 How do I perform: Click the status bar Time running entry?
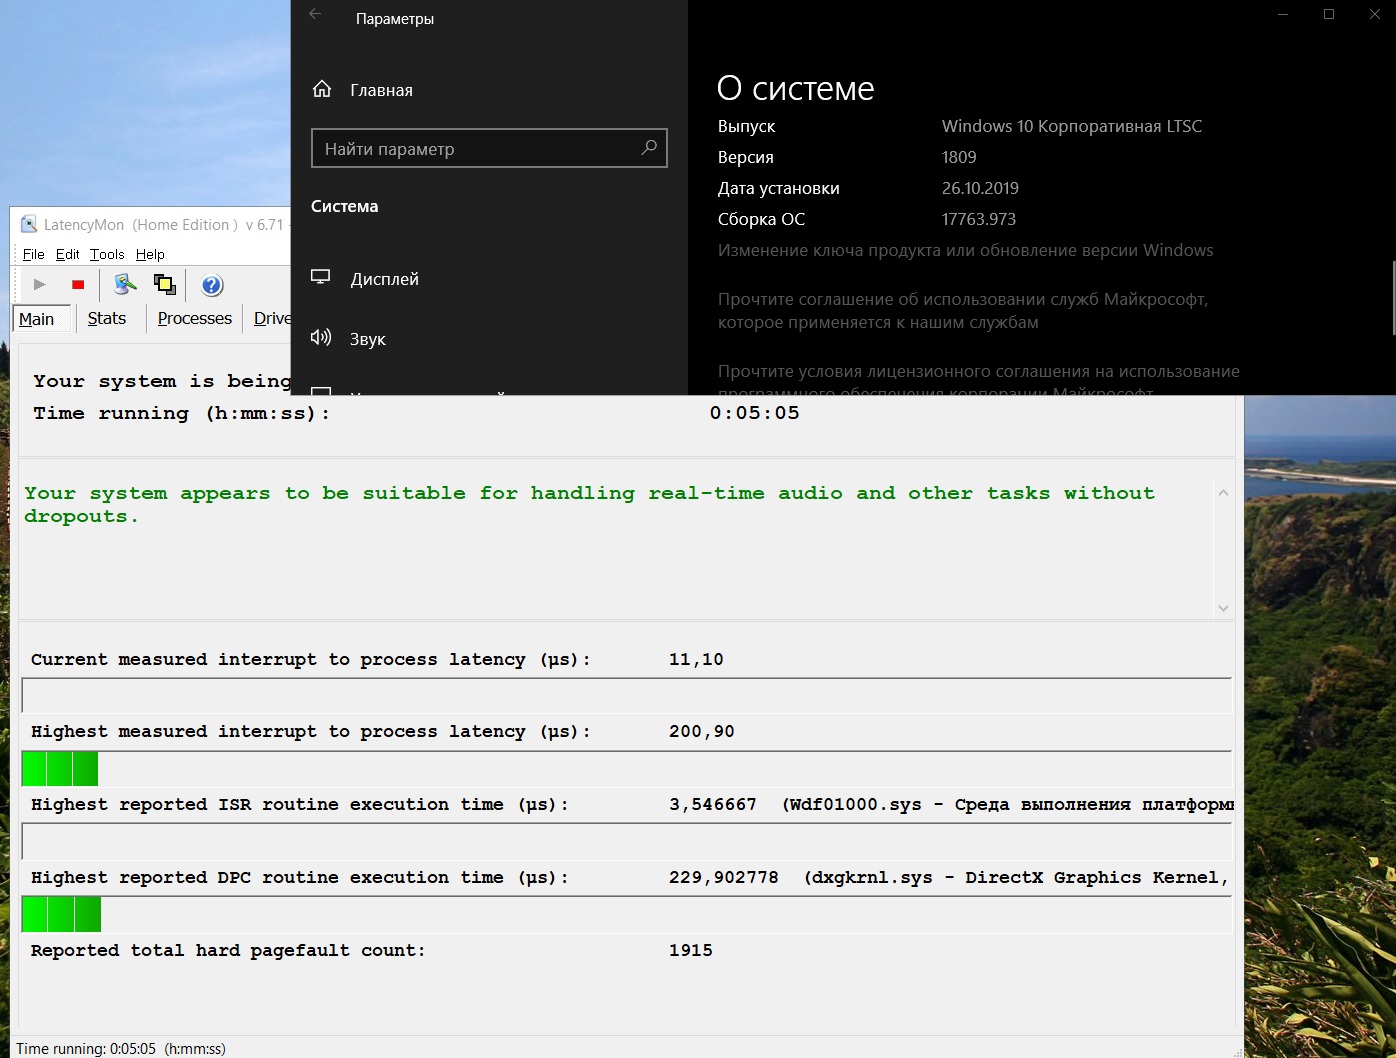pos(121,1049)
